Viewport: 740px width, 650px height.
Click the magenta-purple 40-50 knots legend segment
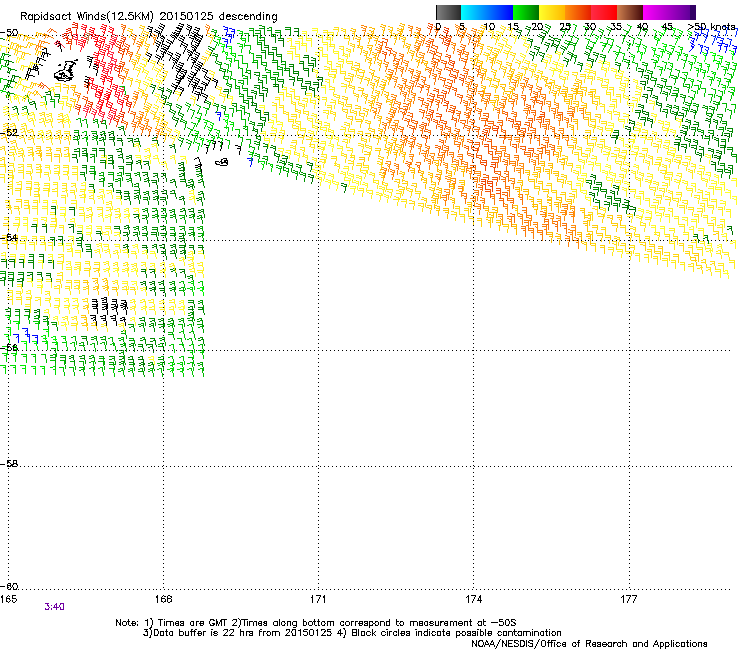coord(669,12)
